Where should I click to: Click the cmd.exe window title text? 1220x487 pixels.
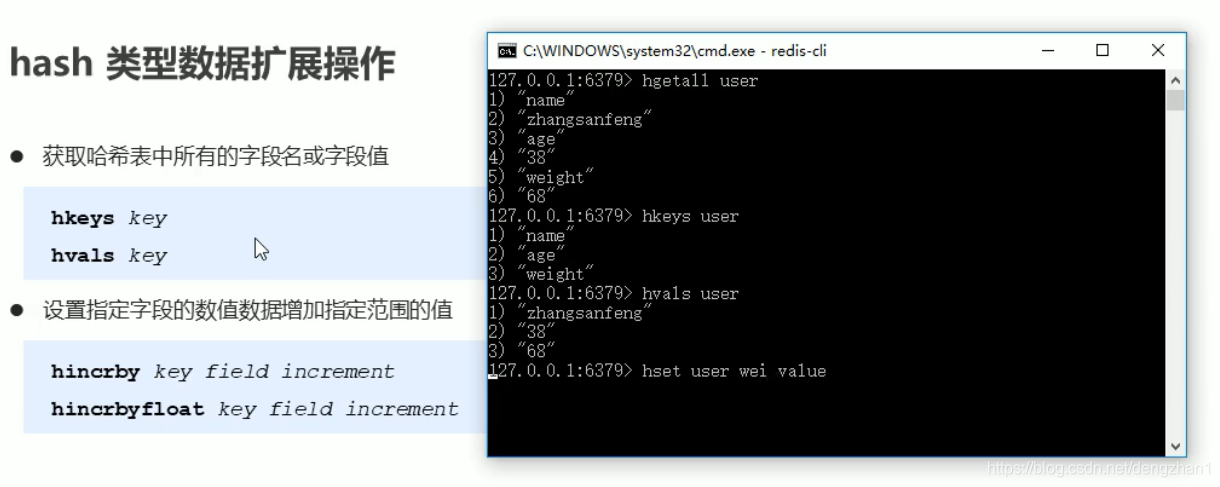(x=675, y=51)
